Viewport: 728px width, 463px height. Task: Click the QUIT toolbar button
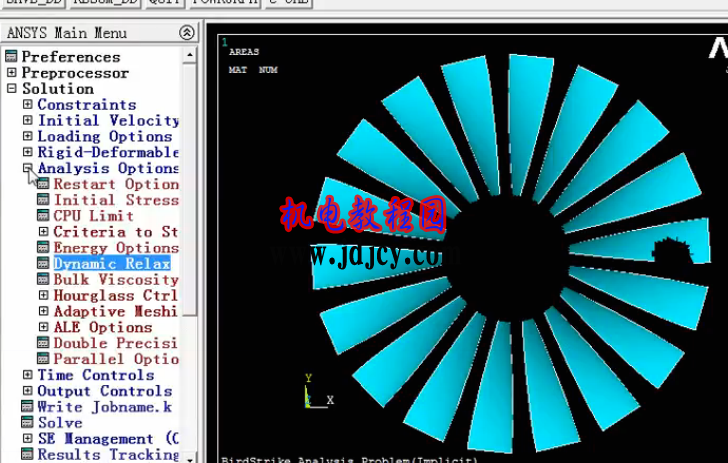click(164, 3)
